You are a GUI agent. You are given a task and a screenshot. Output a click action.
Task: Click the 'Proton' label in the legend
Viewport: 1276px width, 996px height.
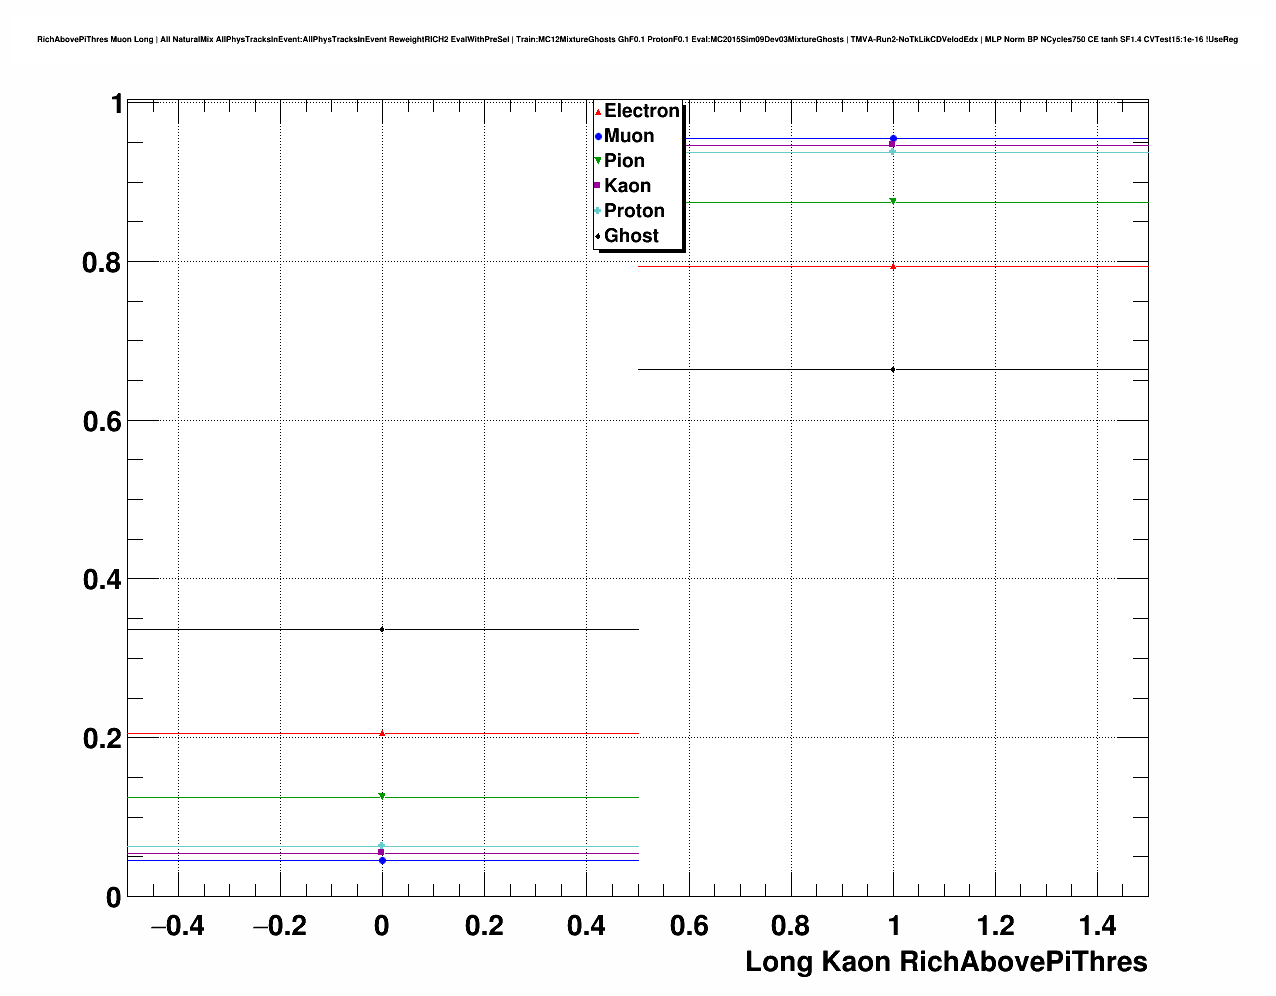point(634,211)
